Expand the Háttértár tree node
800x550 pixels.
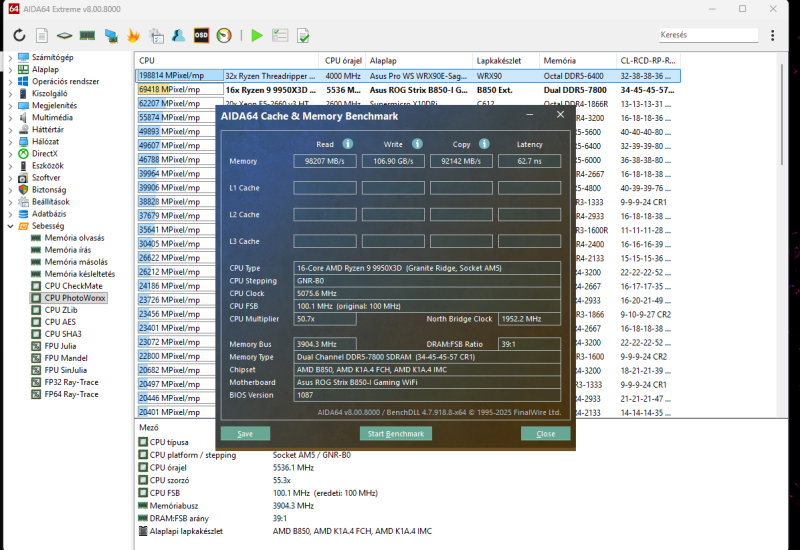click(x=10, y=130)
